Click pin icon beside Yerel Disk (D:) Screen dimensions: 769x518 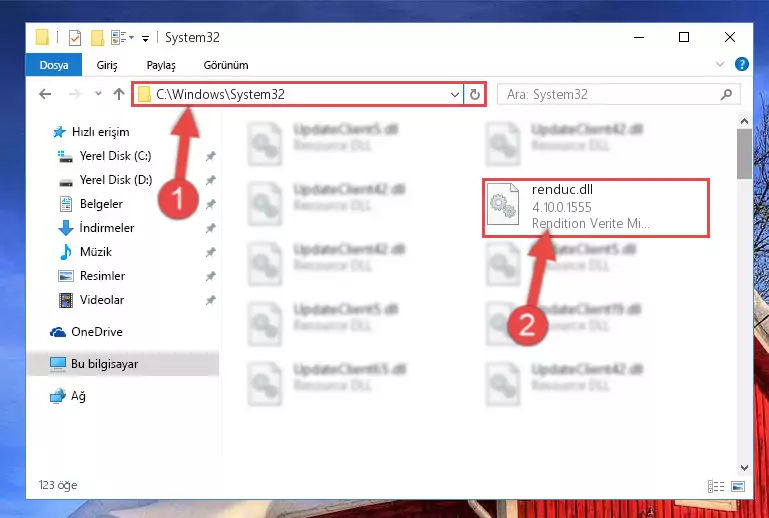[210, 180]
